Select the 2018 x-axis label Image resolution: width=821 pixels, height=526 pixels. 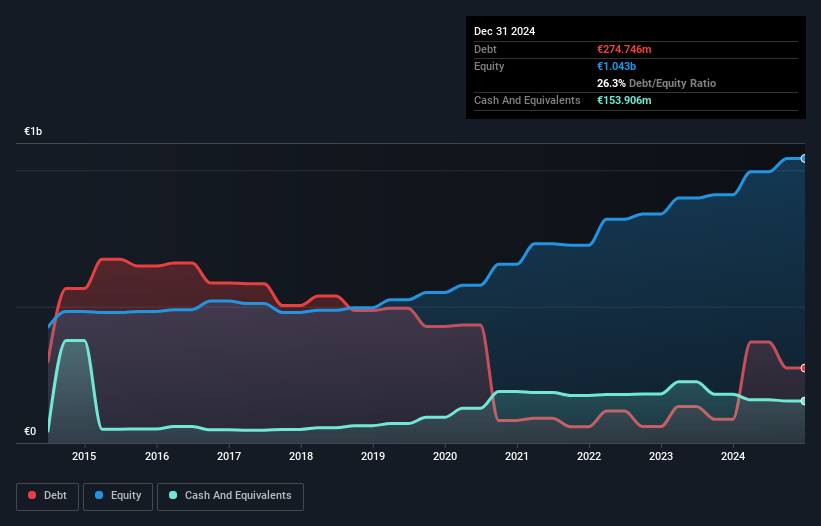pyautogui.click(x=301, y=456)
